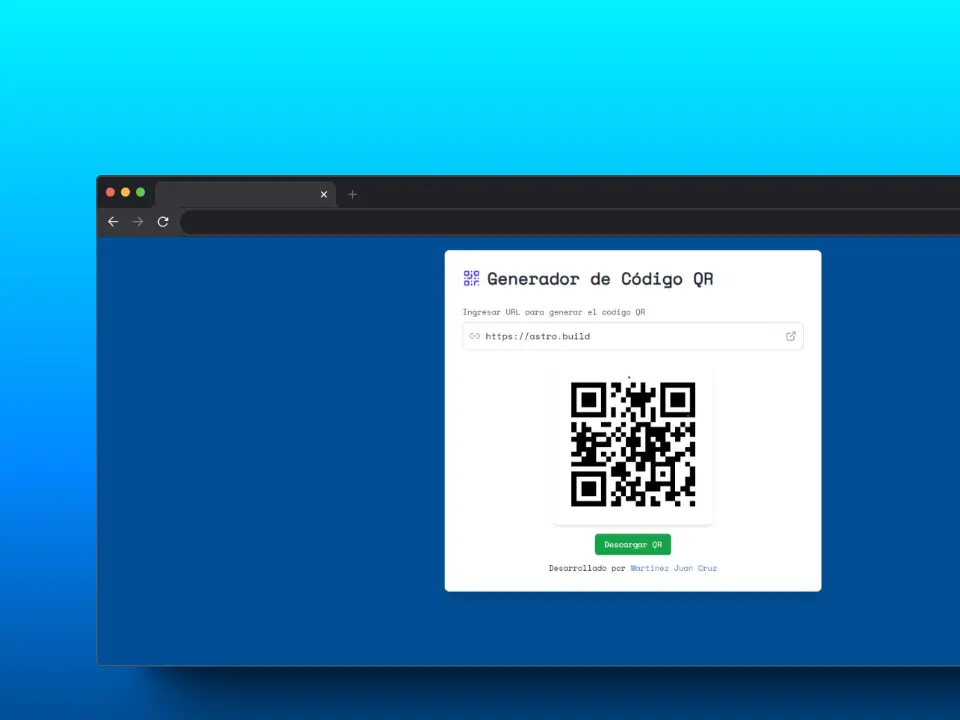
Task: Click the browser back arrow icon
Action: (113, 221)
